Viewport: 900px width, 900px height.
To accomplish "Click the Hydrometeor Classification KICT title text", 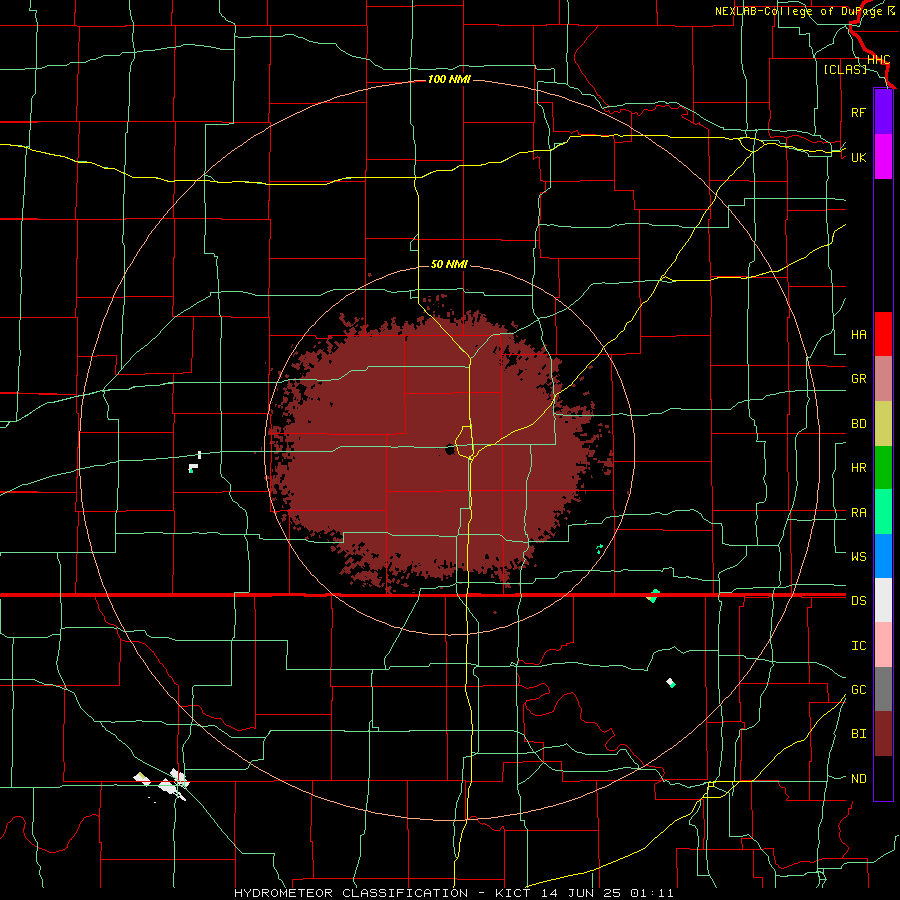I will click(x=453, y=893).
